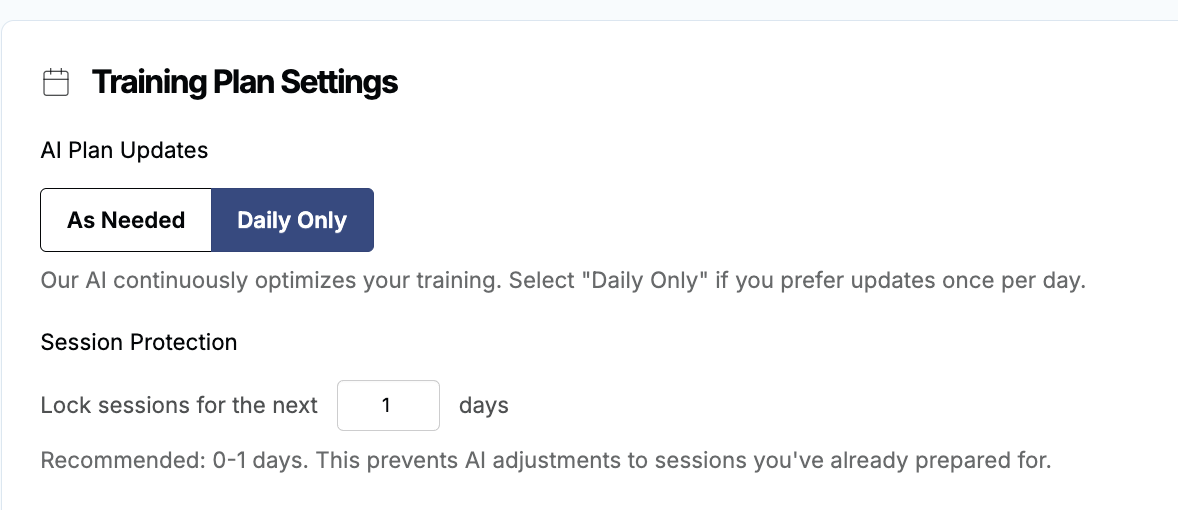Screen dimensions: 1178x510
Task: Click the "days" text after the number field
Action: click(484, 406)
